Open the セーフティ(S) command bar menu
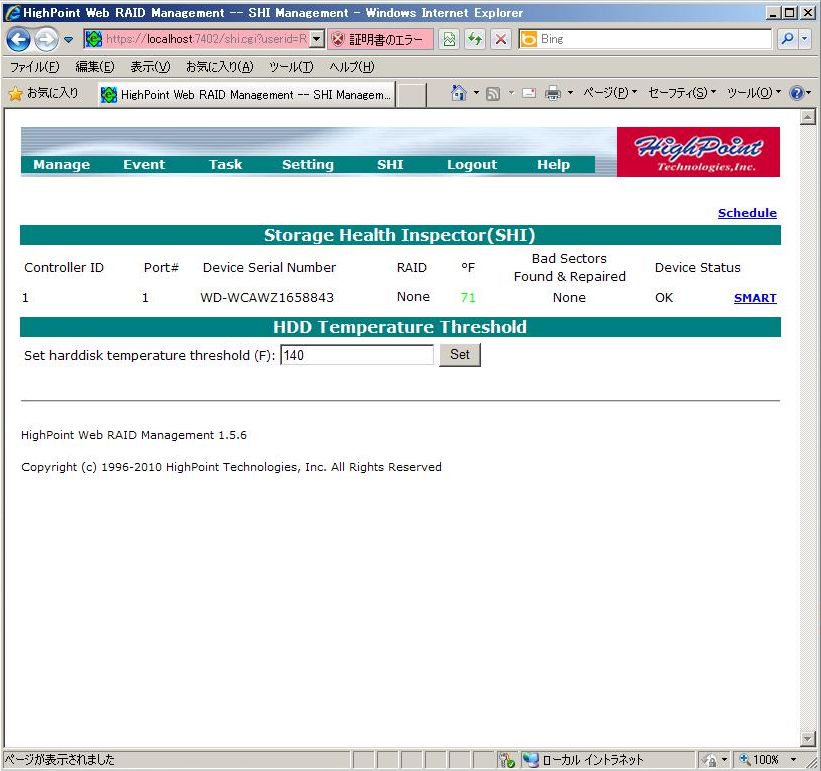The image size is (821, 771). 682,93
